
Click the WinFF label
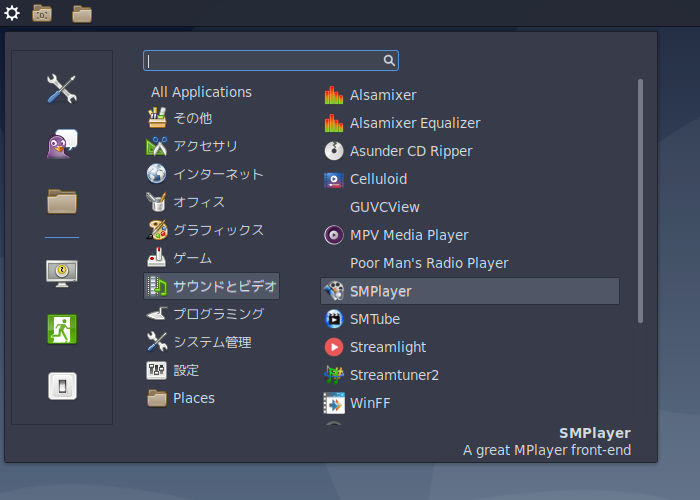tap(370, 404)
